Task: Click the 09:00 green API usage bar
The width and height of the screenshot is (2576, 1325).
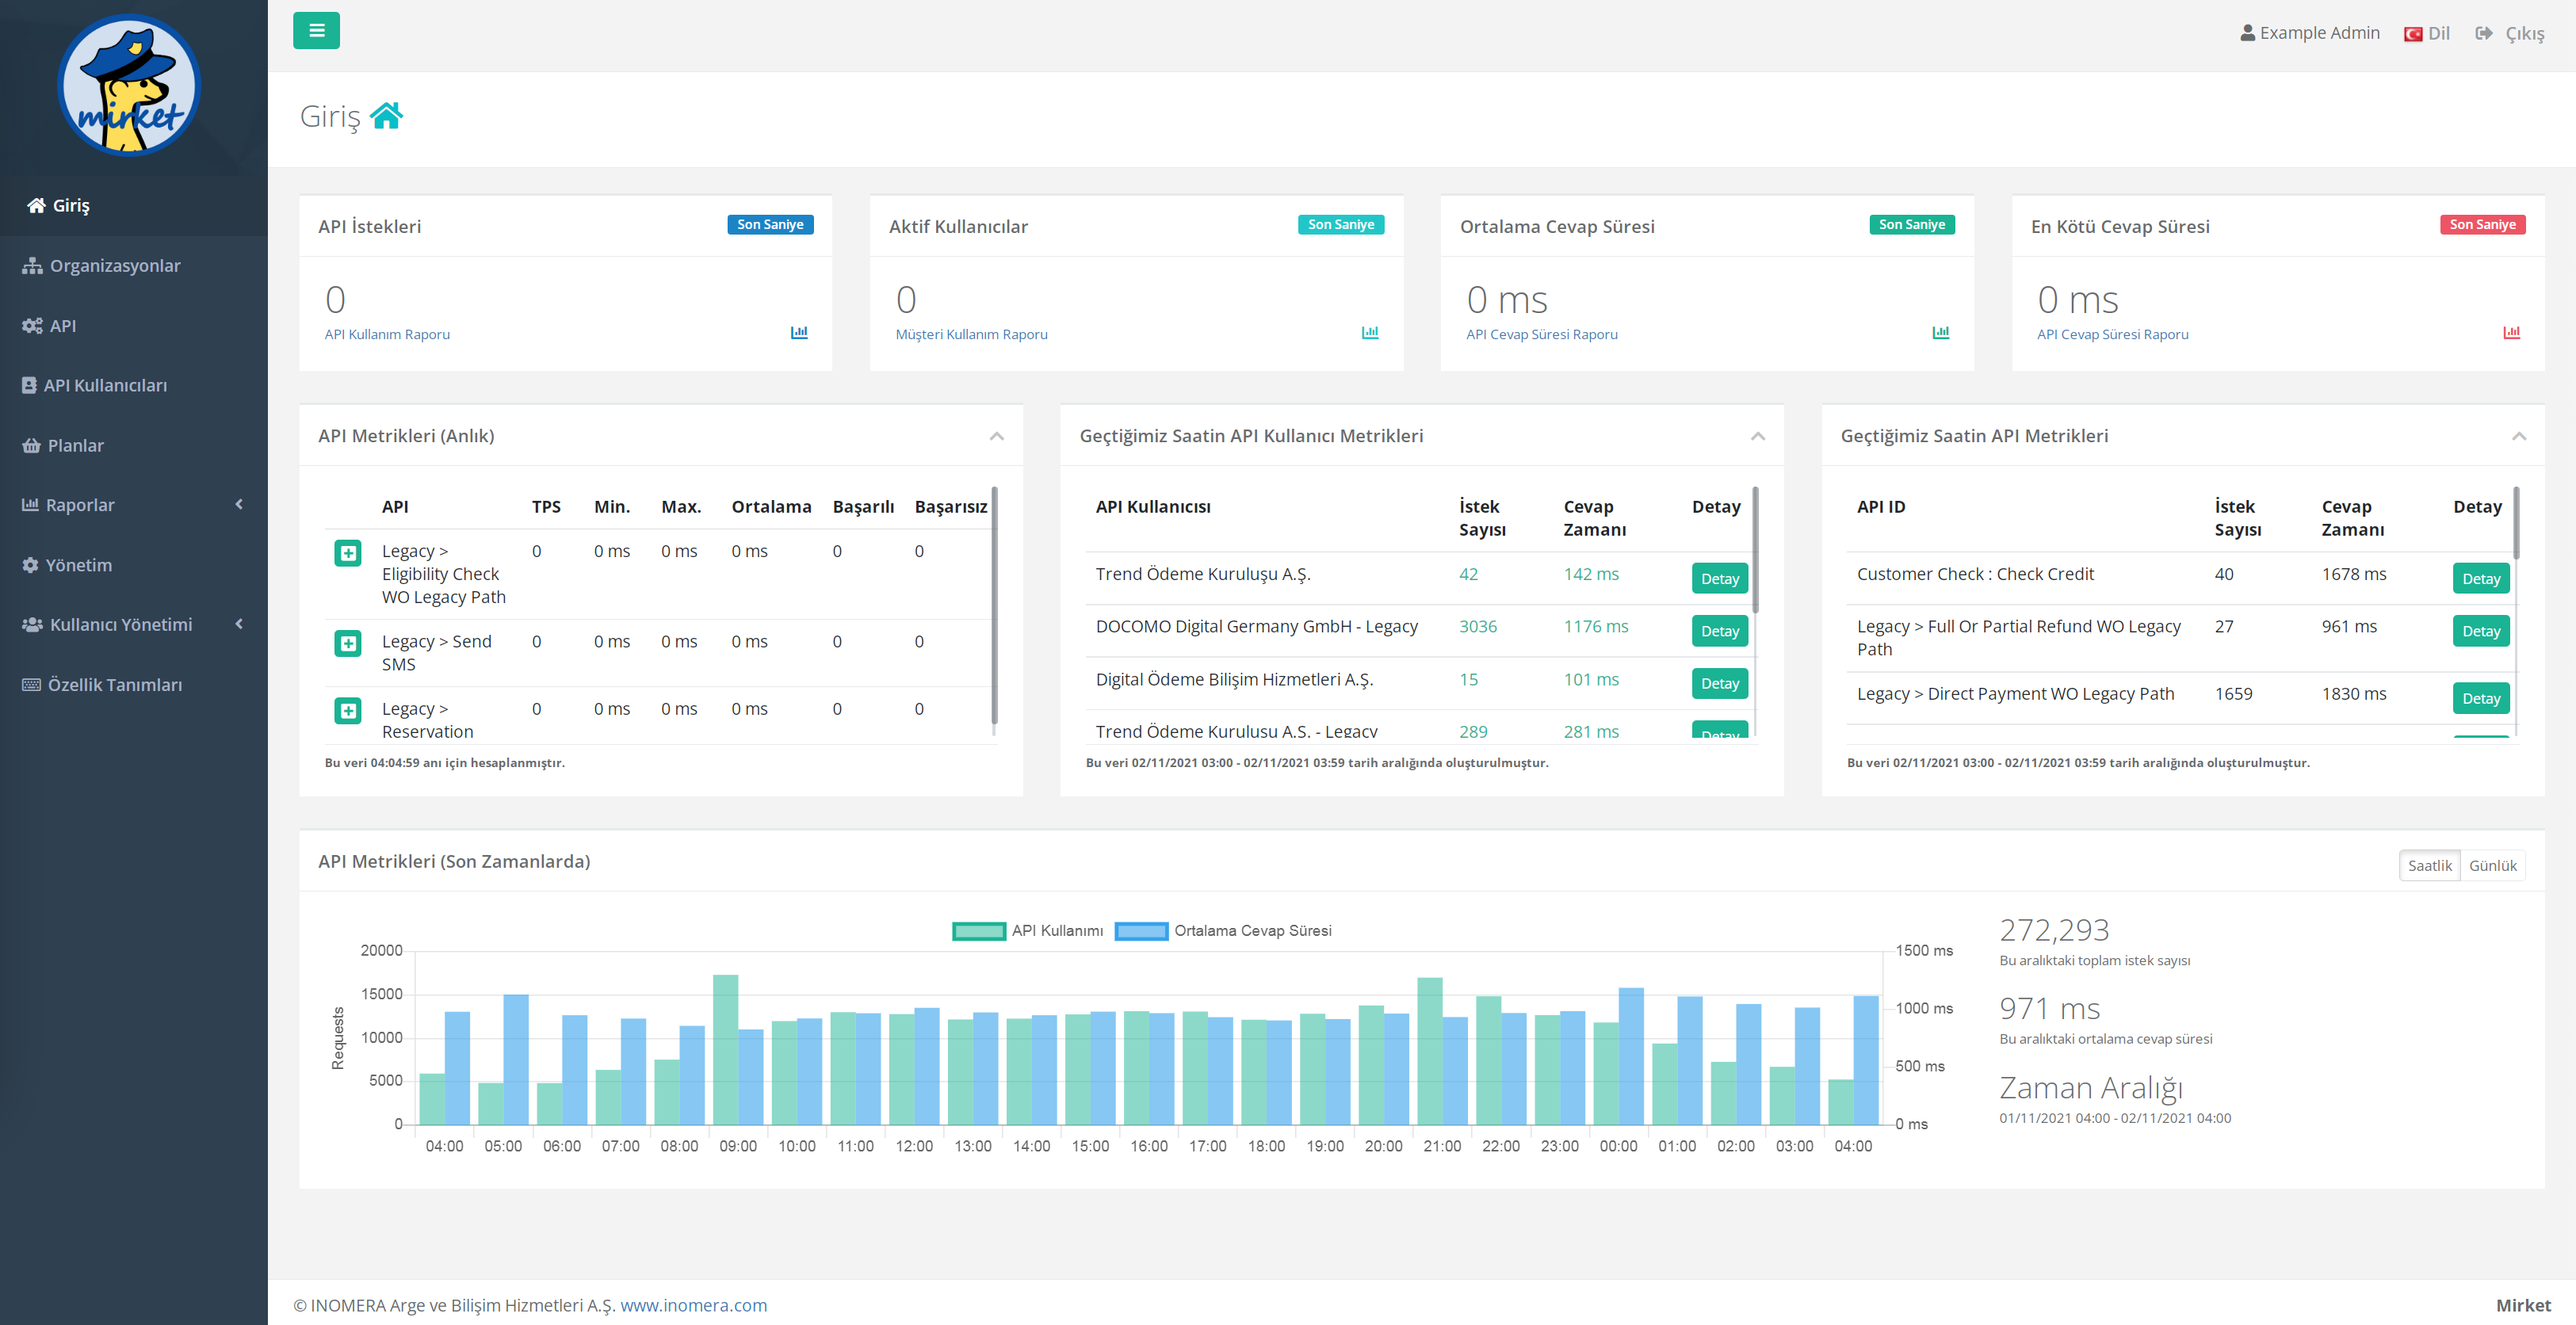Action: click(725, 1049)
